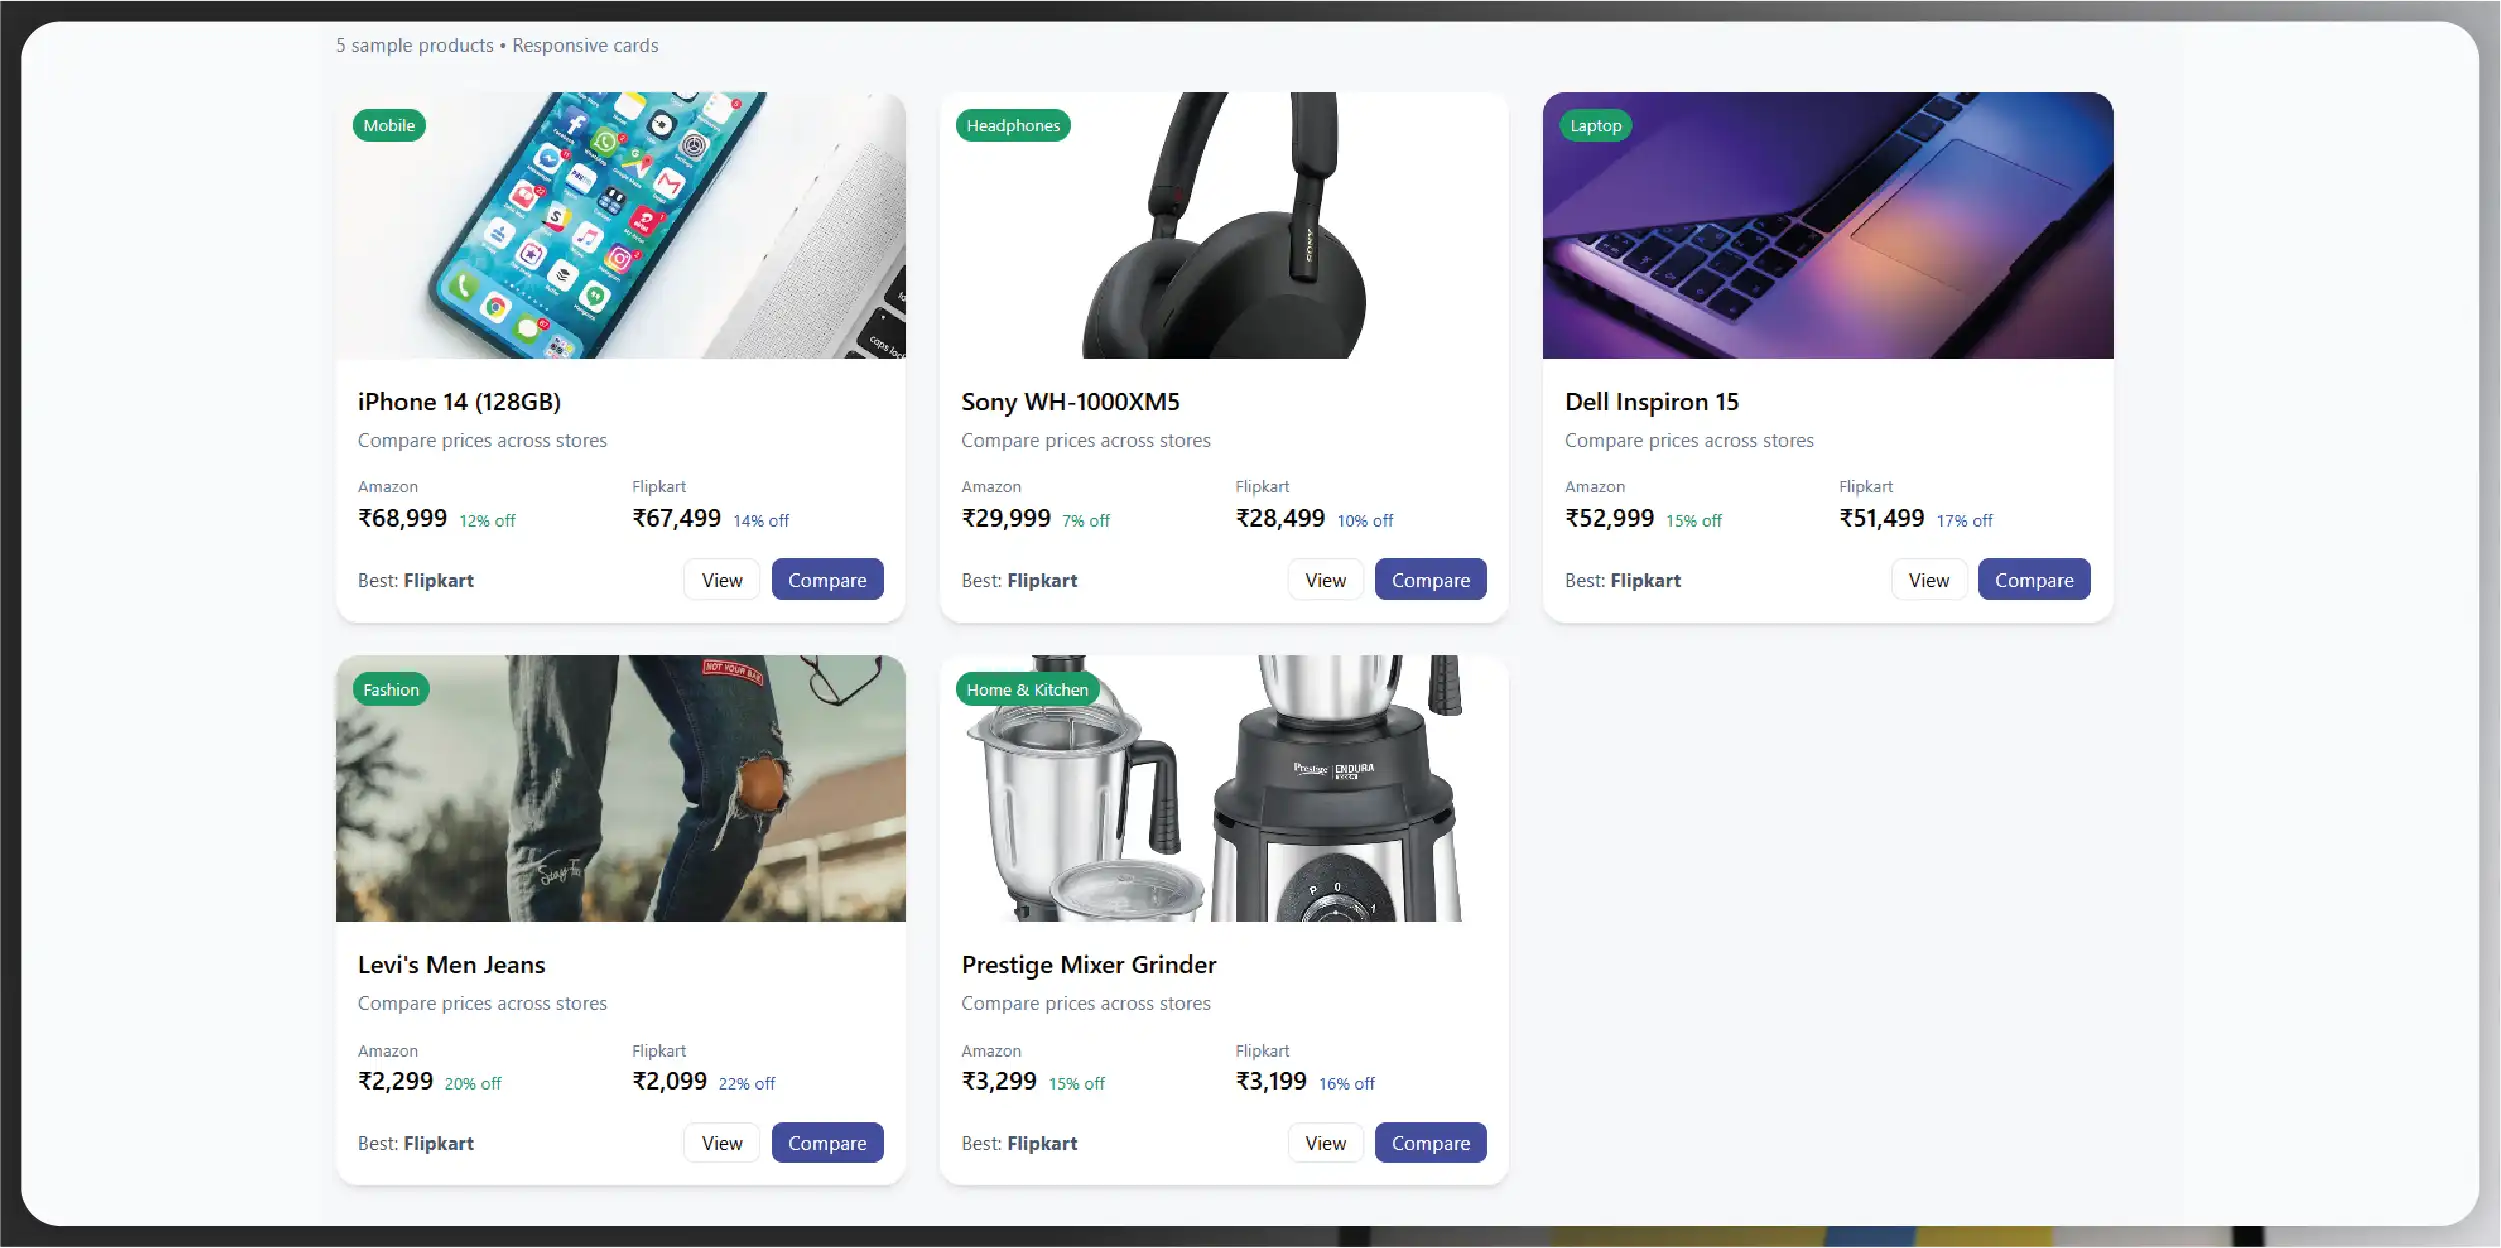View Levi's Men Jeans details

tap(721, 1143)
